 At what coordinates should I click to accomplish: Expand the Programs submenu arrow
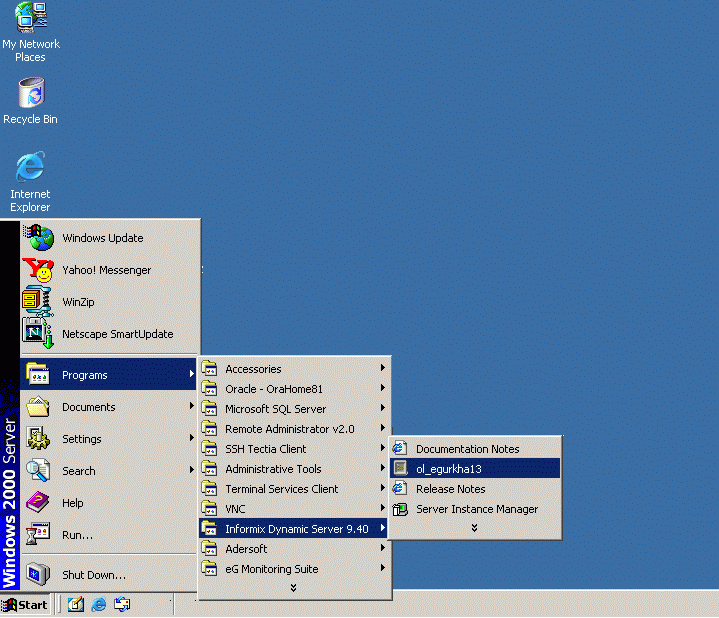click(192, 374)
